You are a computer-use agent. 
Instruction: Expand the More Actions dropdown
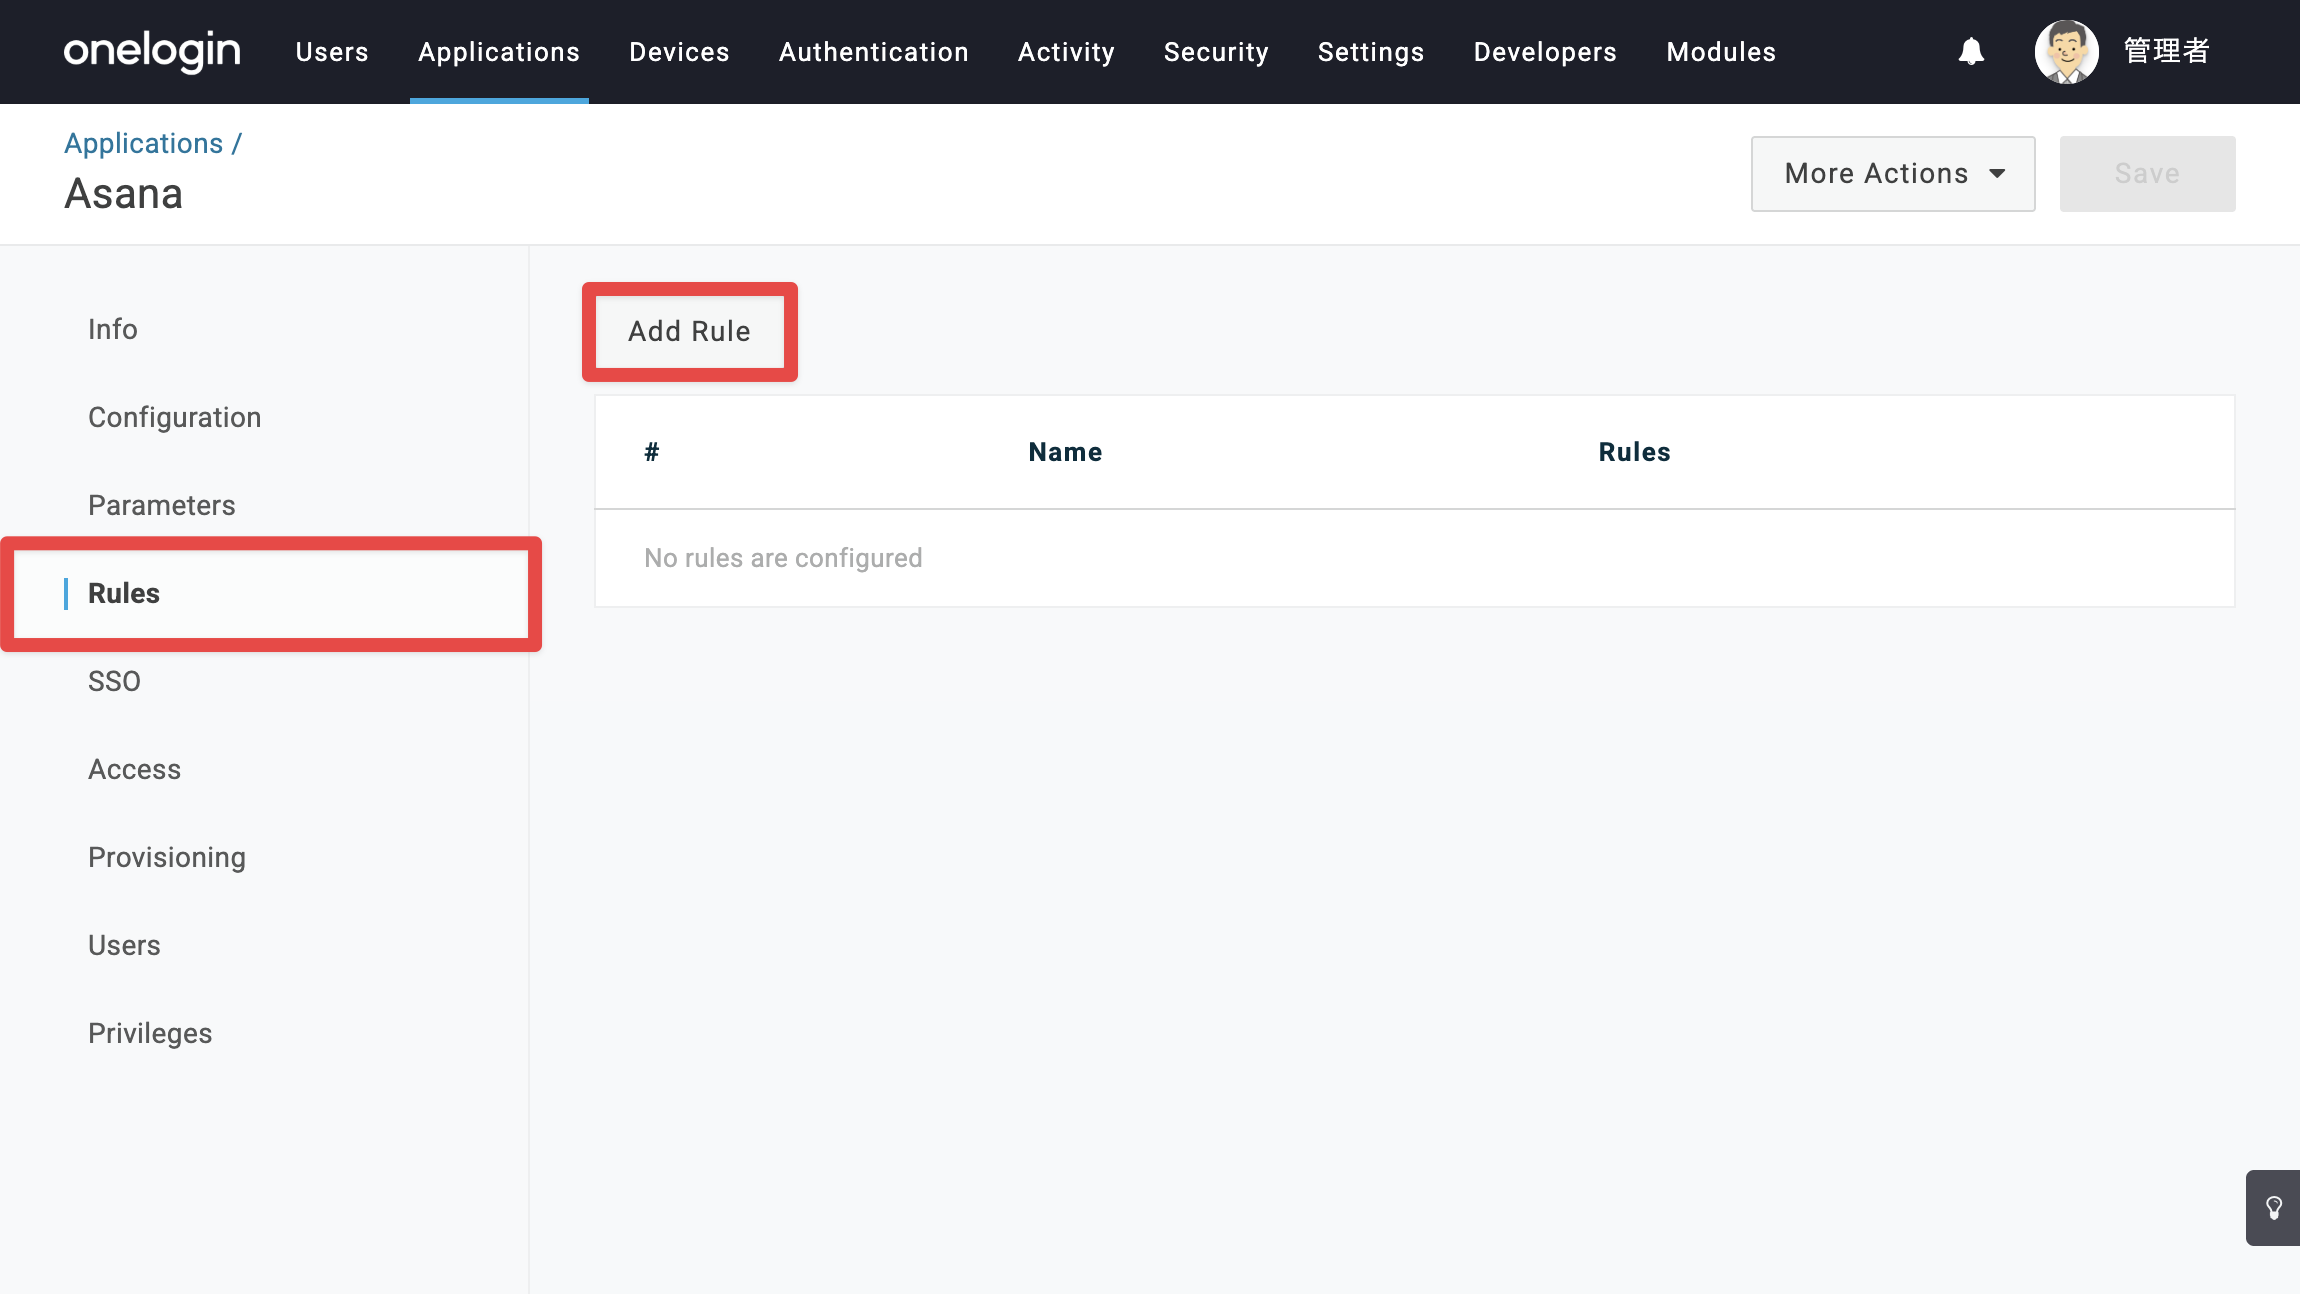point(1893,174)
